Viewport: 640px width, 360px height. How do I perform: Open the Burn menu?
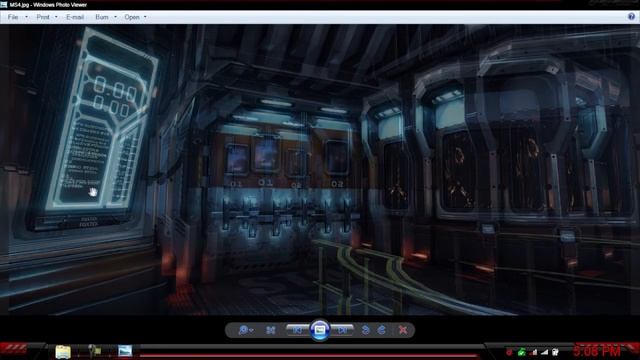click(x=102, y=17)
